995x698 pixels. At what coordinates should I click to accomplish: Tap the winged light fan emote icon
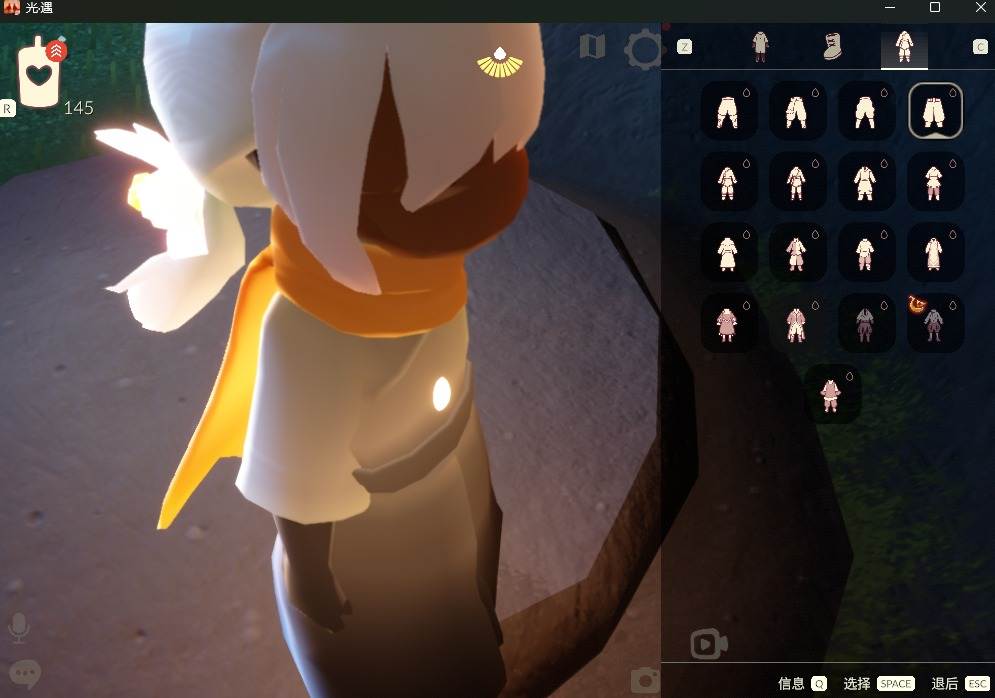[x=500, y=62]
